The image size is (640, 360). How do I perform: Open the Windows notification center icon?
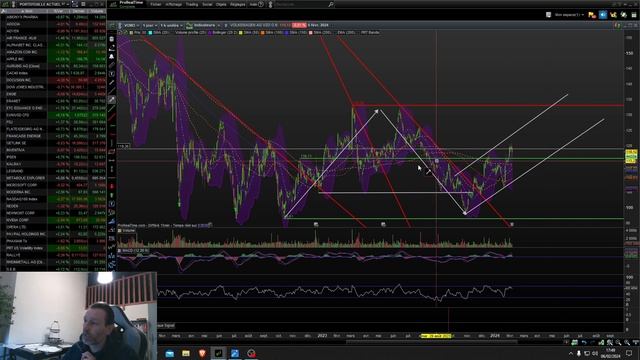pyautogui.click(x=629, y=353)
